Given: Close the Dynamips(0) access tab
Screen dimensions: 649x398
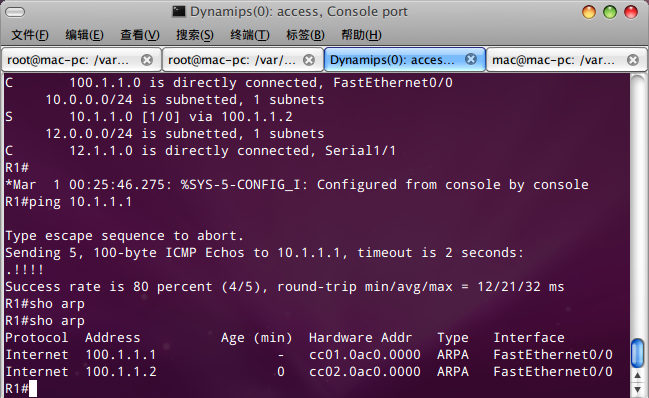Looking at the screenshot, I should [471, 60].
